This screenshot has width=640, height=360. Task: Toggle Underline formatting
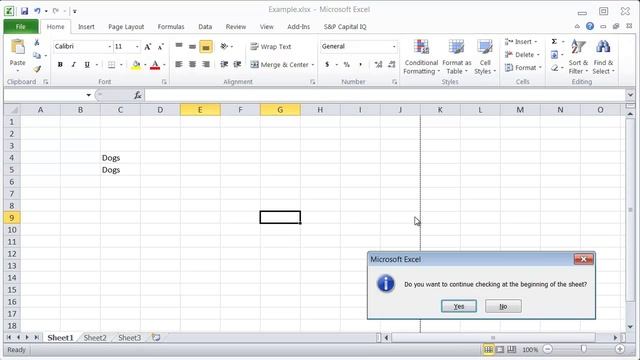point(87,64)
